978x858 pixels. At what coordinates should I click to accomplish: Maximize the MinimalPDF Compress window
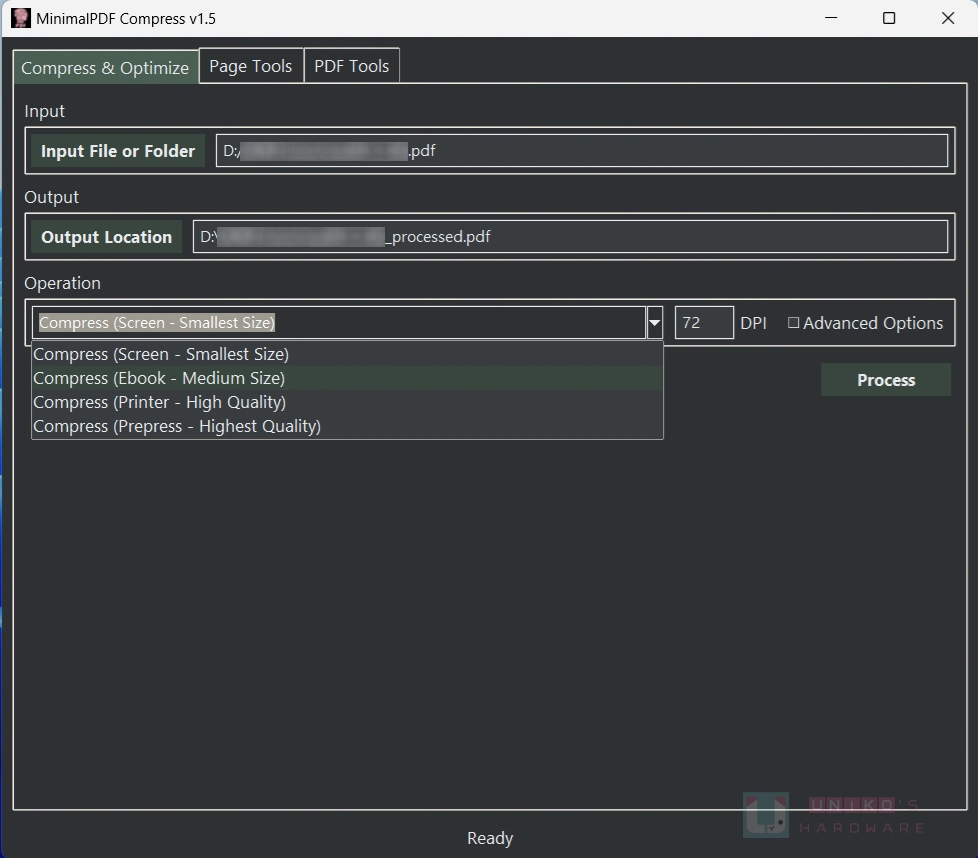coord(889,18)
